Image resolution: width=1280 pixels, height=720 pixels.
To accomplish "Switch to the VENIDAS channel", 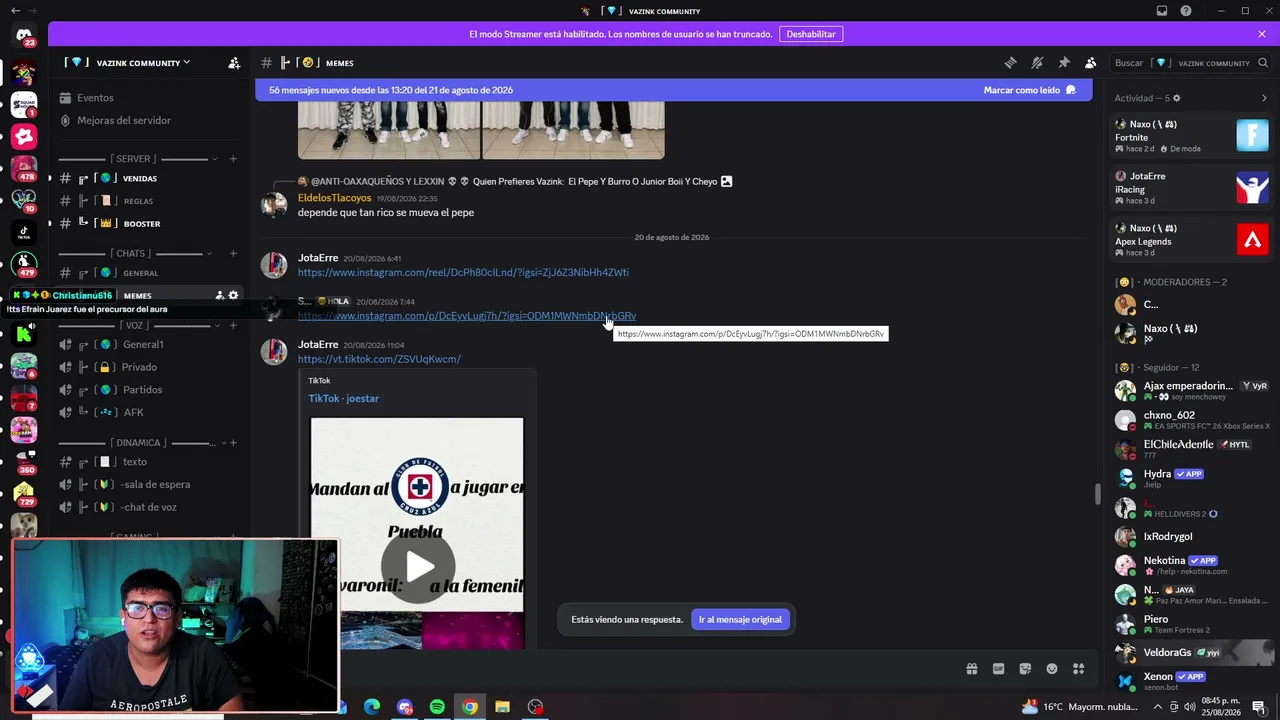I will click(x=150, y=178).
